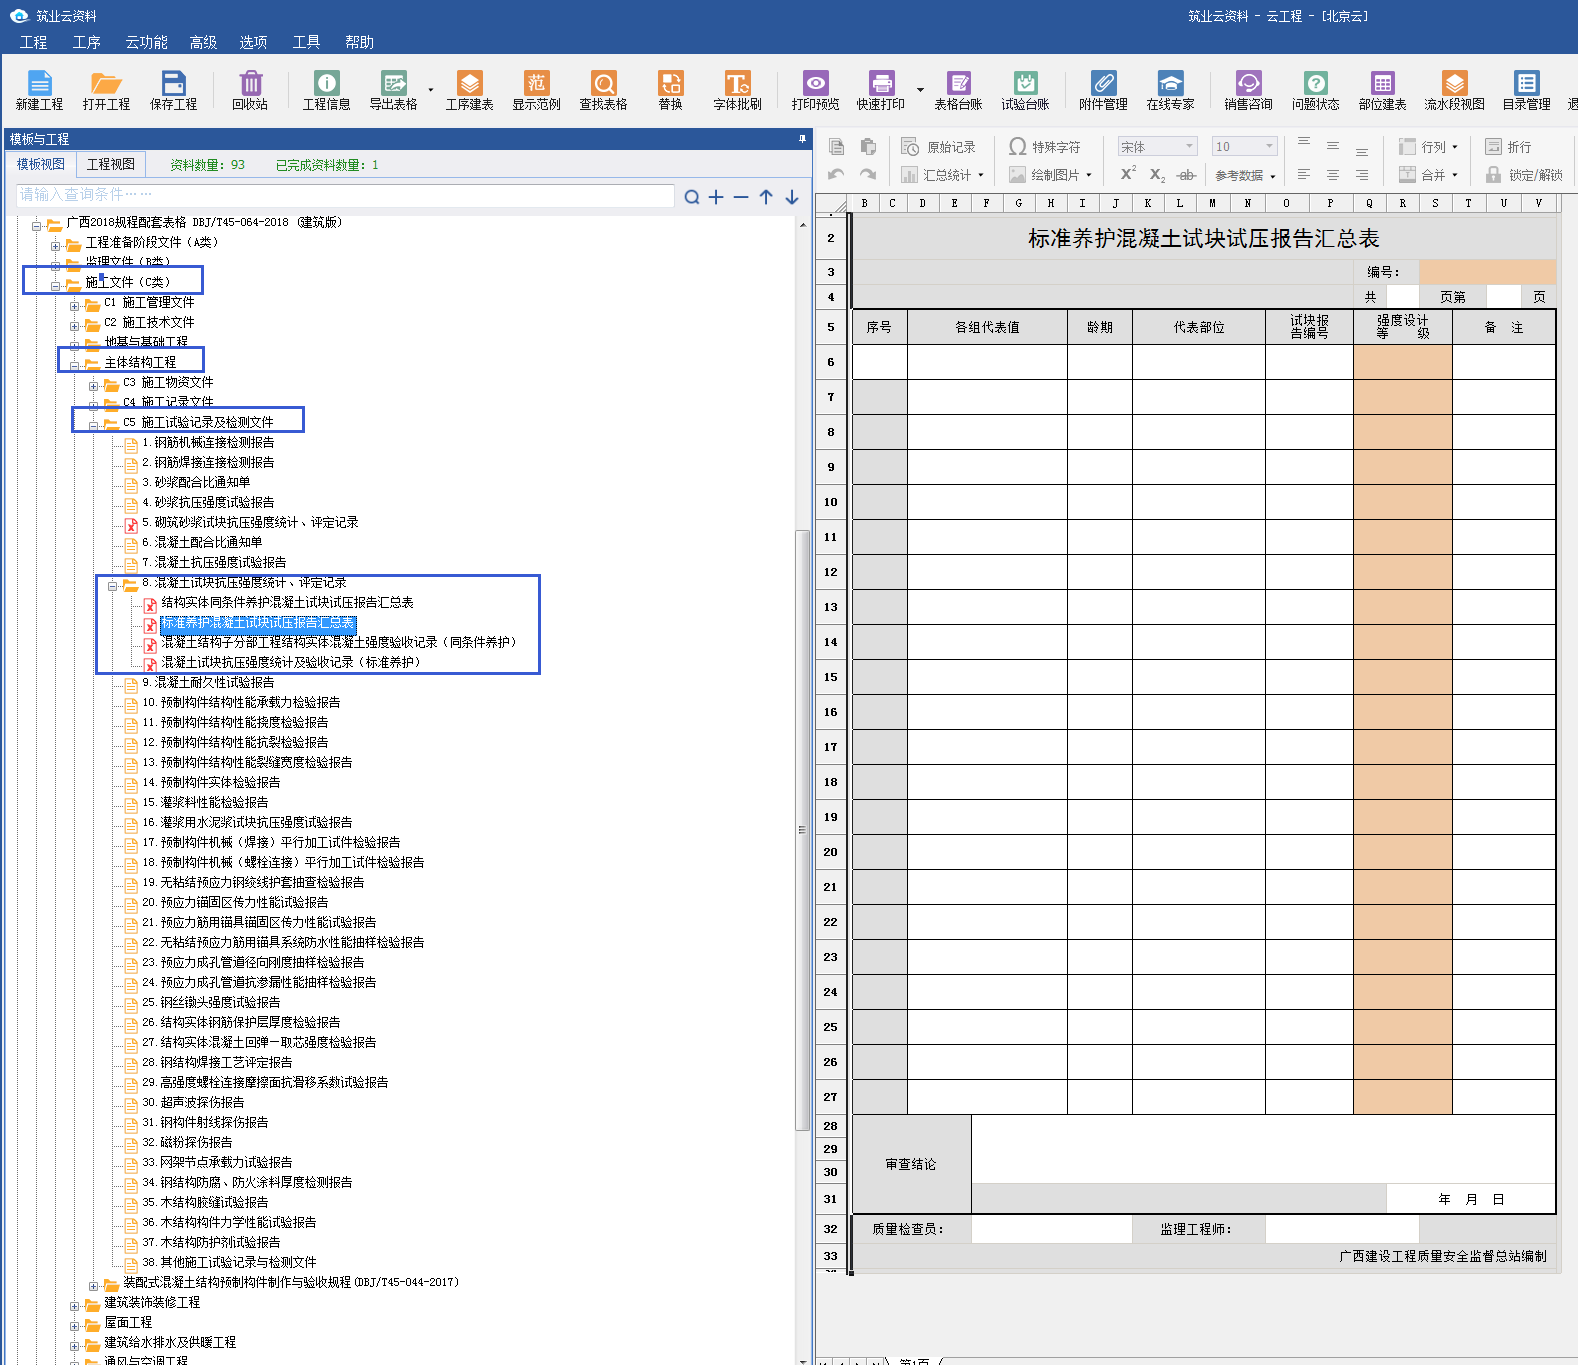Toggle subscript X₂ formatting
The height and width of the screenshot is (1365, 1578).
(1157, 174)
